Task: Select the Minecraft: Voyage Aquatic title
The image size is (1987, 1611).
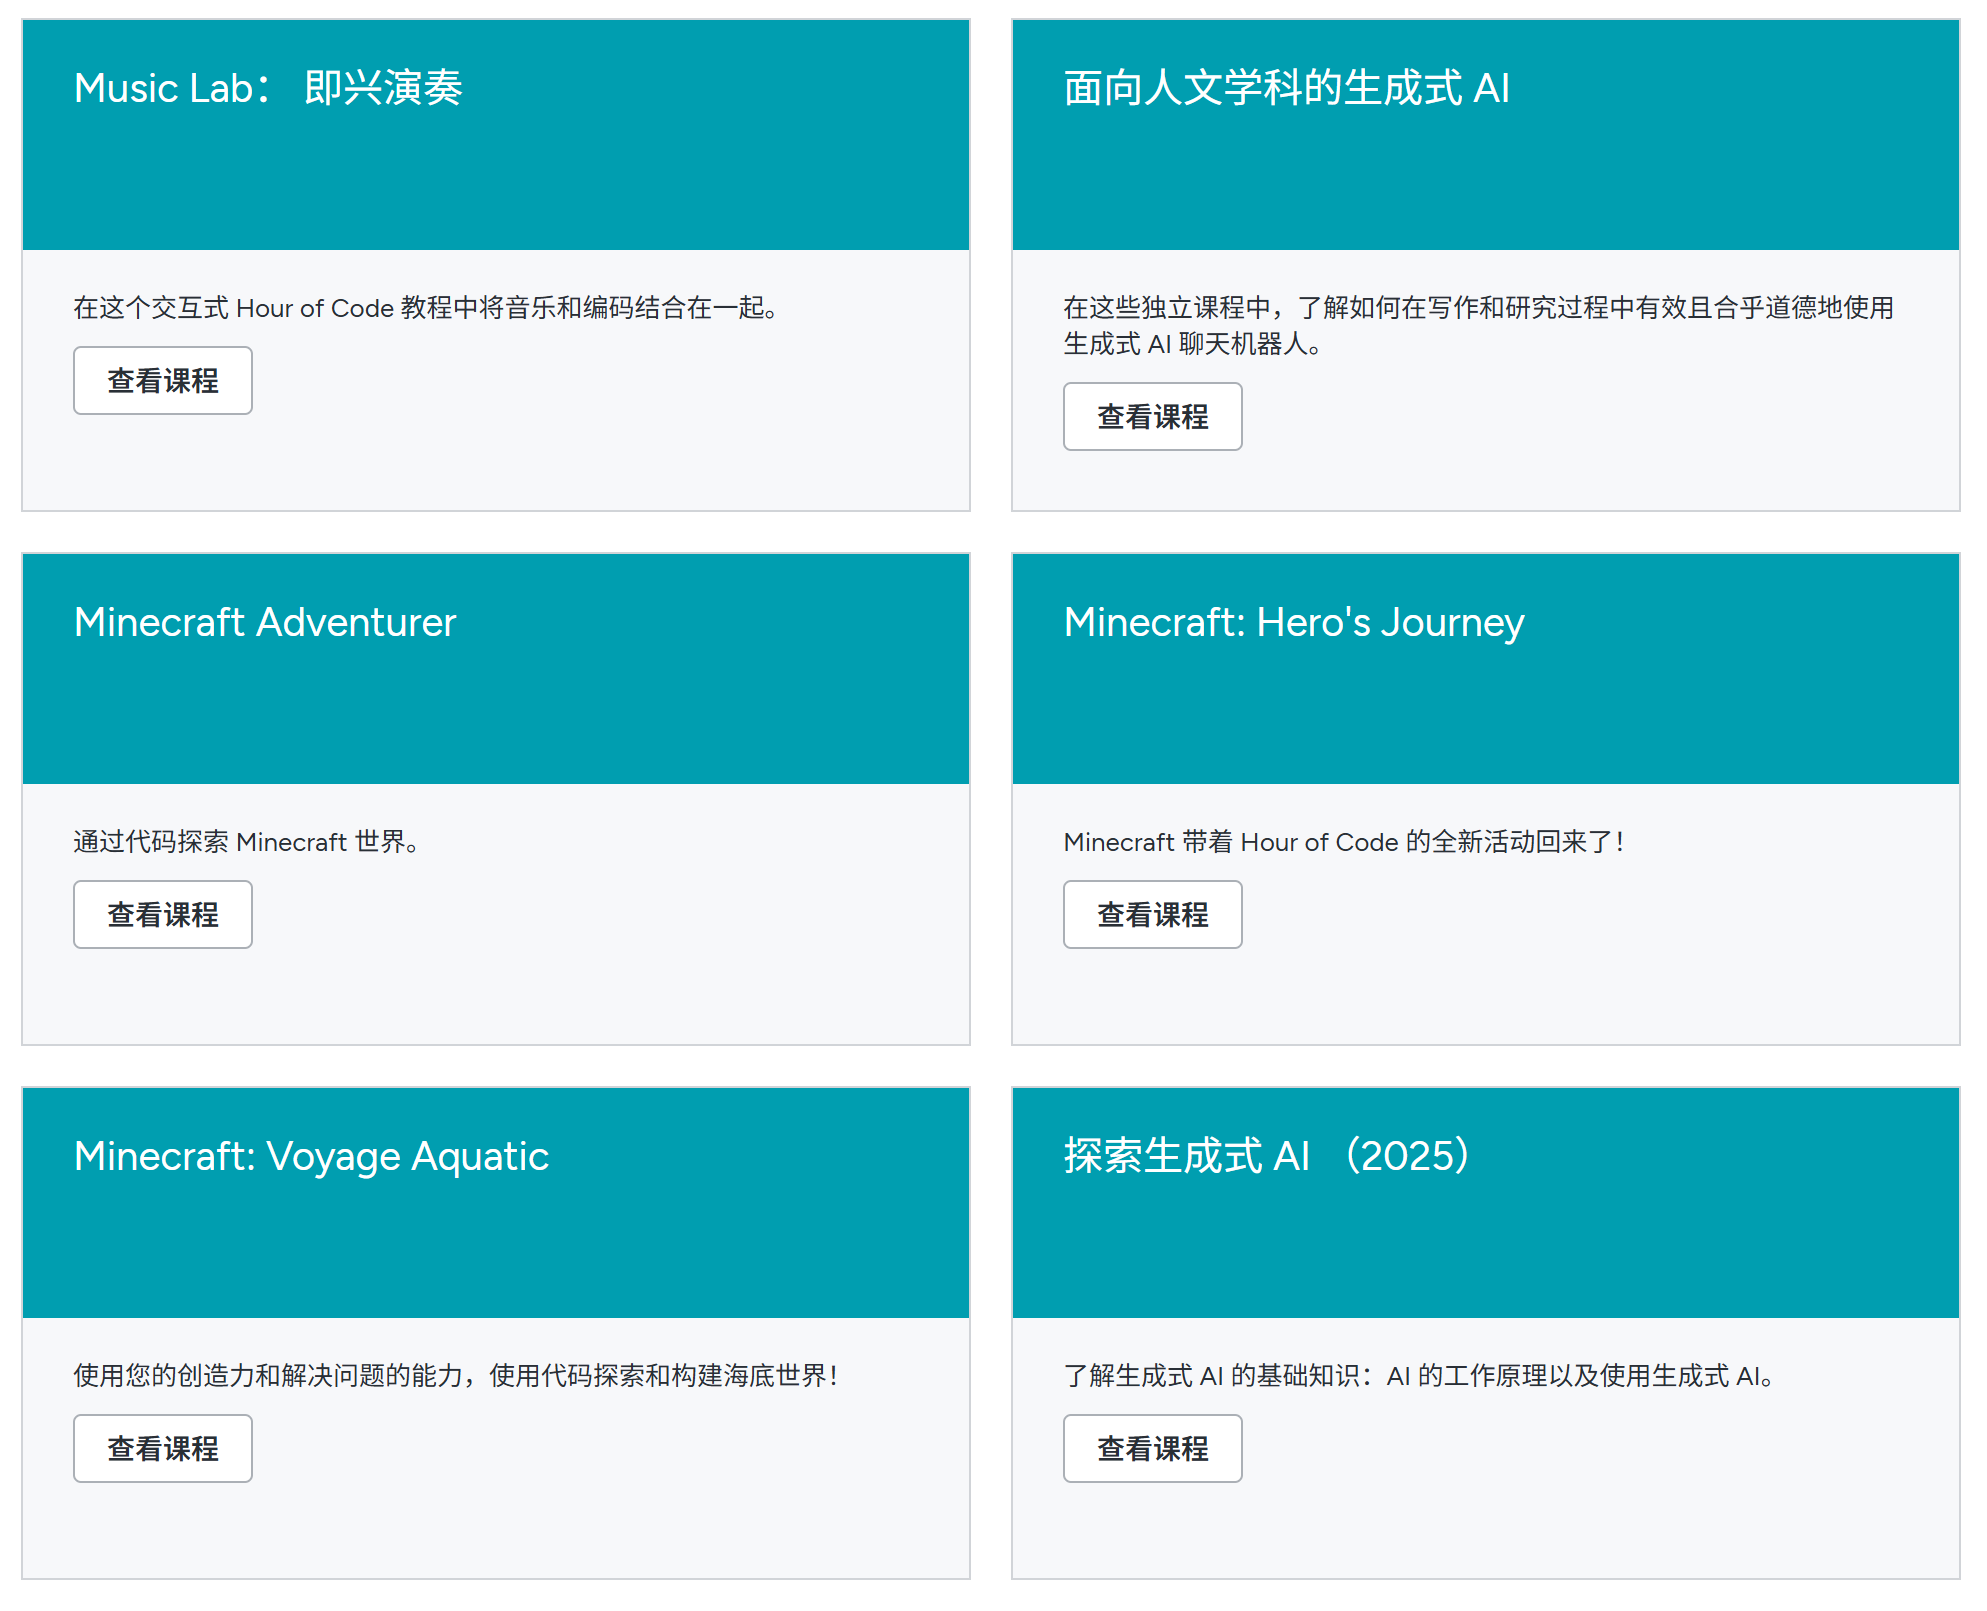Action: pyautogui.click(x=311, y=1157)
